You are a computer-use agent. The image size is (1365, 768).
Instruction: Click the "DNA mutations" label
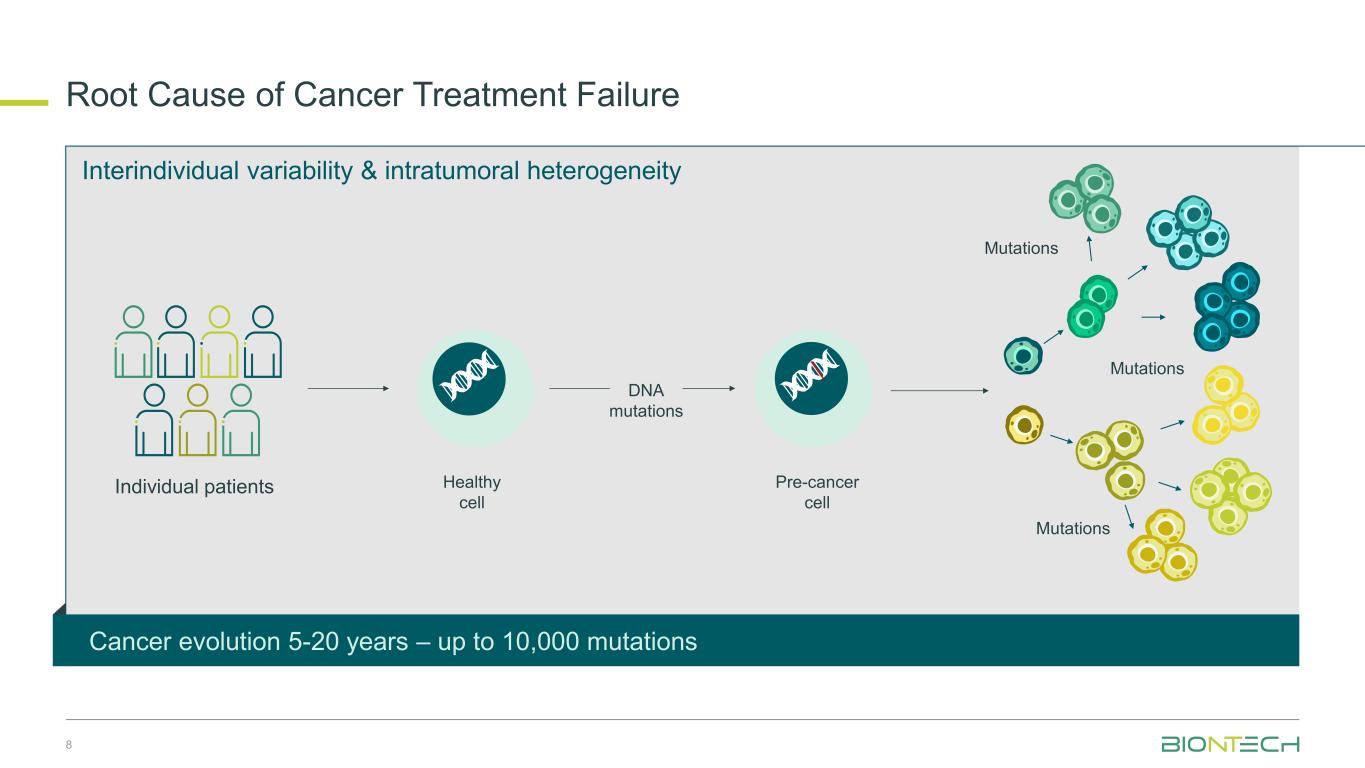[646, 400]
